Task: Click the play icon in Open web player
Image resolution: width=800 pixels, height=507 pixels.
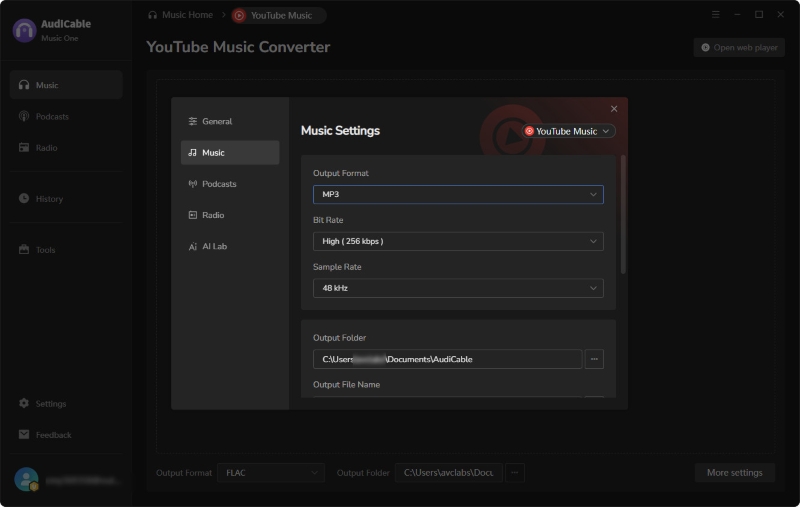Action: tap(705, 47)
